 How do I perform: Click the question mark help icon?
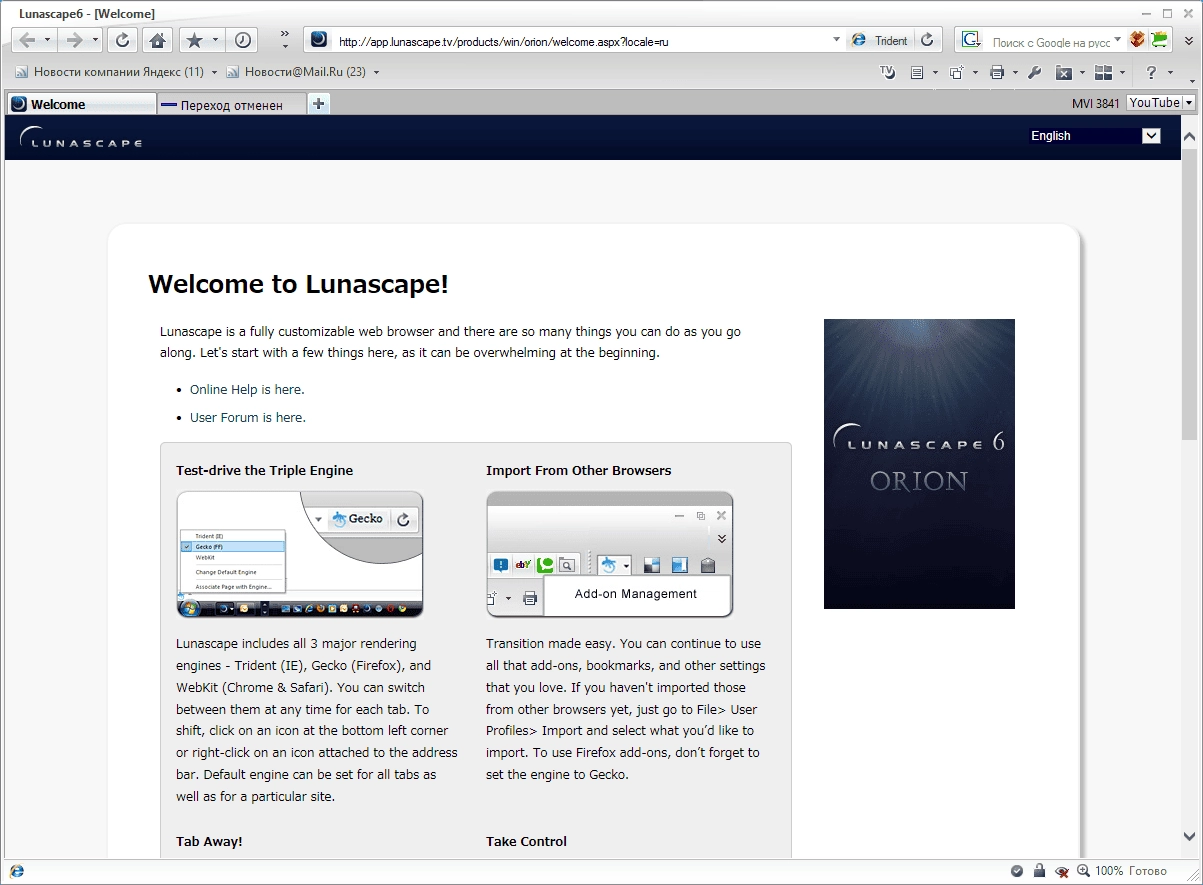1152,72
